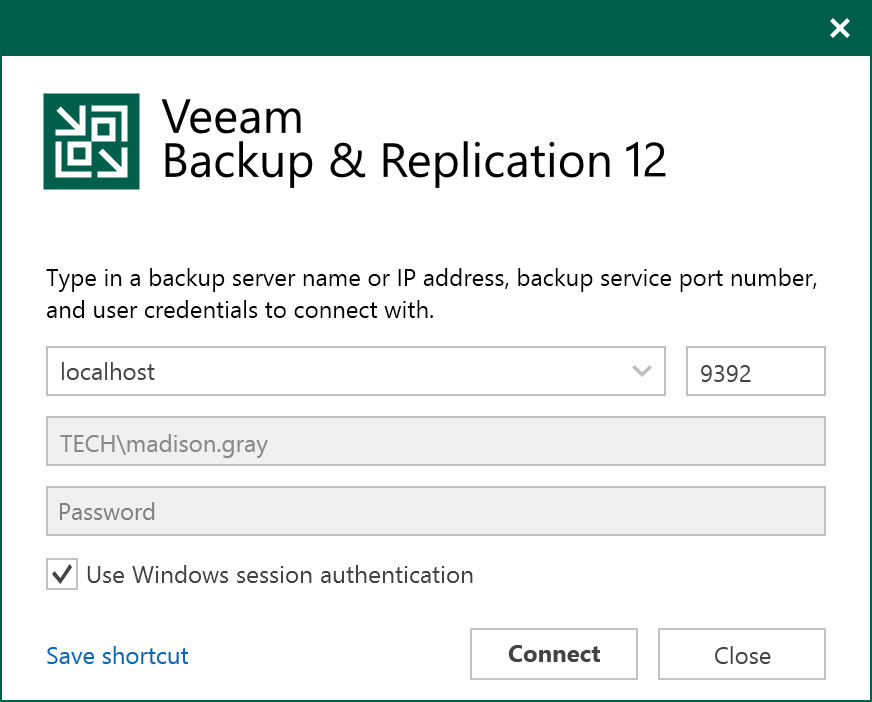This screenshot has width=872, height=702.
Task: Expand the localhost server combo box
Action: tap(644, 371)
